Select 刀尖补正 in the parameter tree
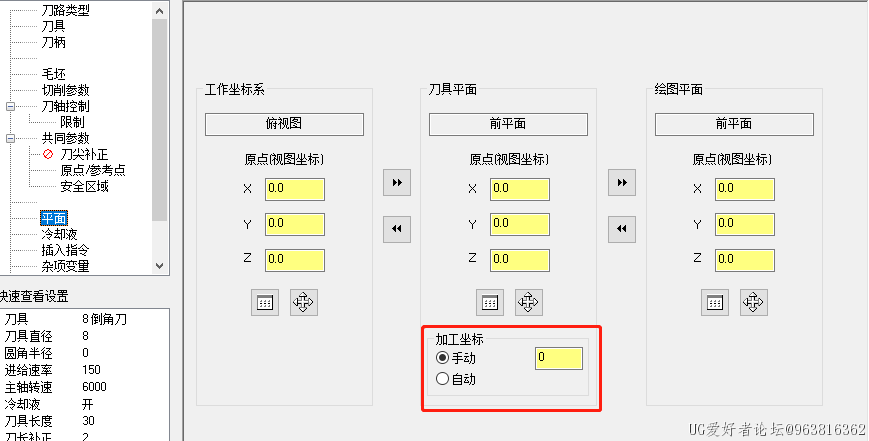The width and height of the screenshot is (869, 441). pos(84,154)
